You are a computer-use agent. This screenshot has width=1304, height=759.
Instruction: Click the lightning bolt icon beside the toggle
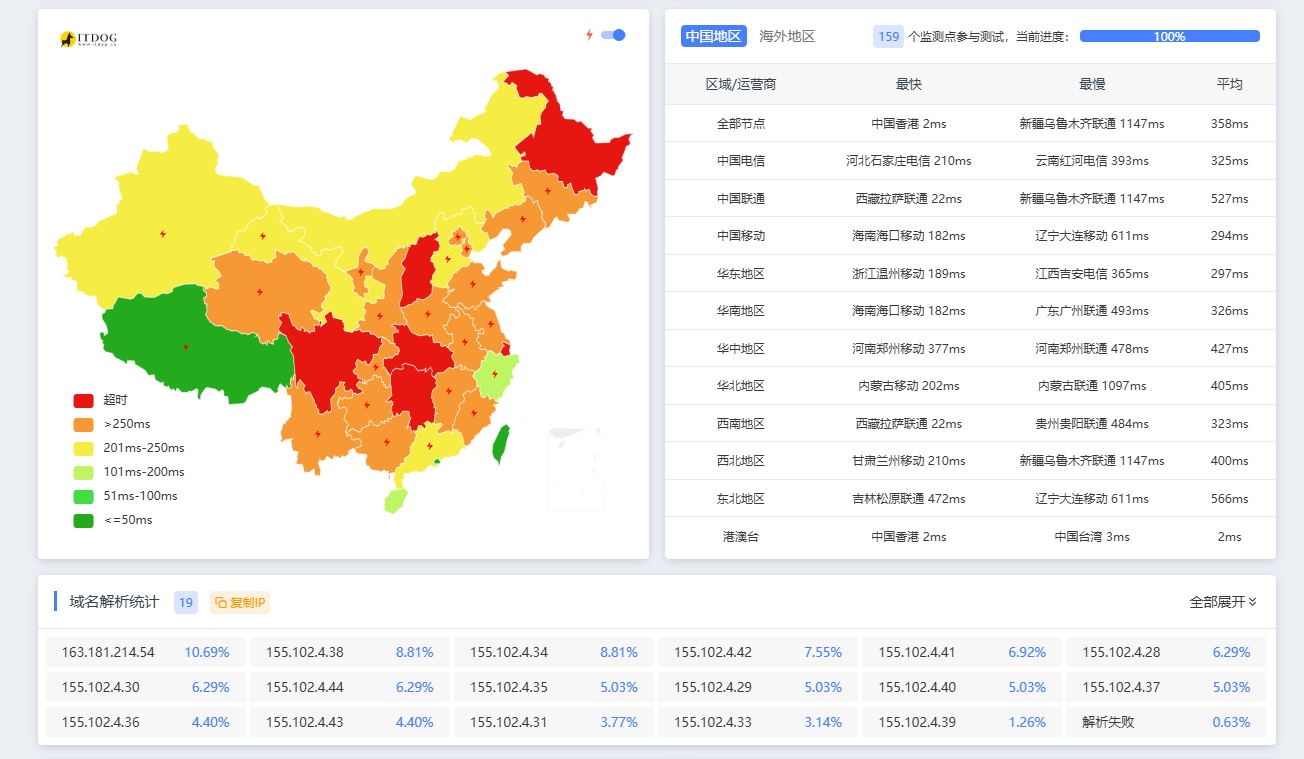click(589, 35)
